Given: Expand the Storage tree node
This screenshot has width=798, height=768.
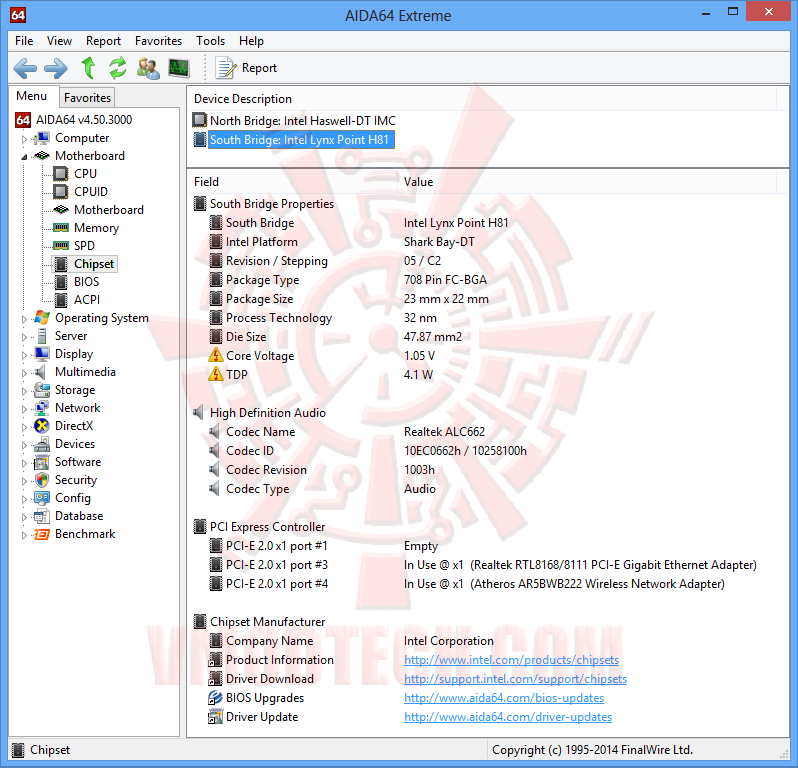Looking at the screenshot, I should click(24, 391).
